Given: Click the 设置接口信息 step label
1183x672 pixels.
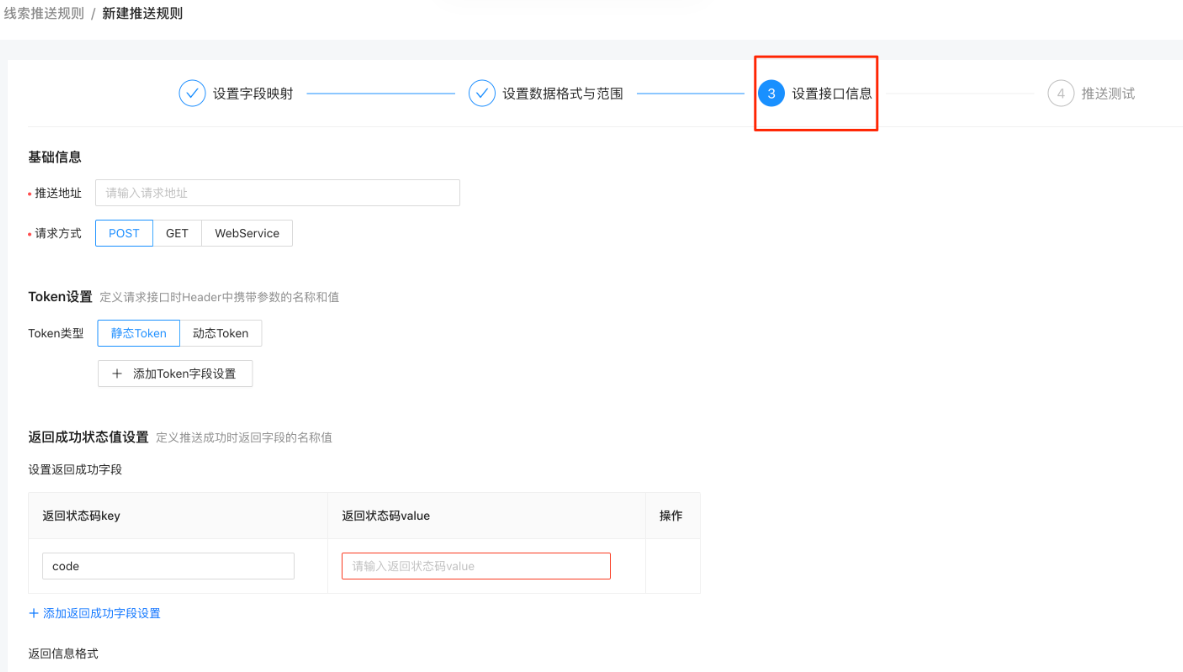Looking at the screenshot, I should click(x=831, y=92).
